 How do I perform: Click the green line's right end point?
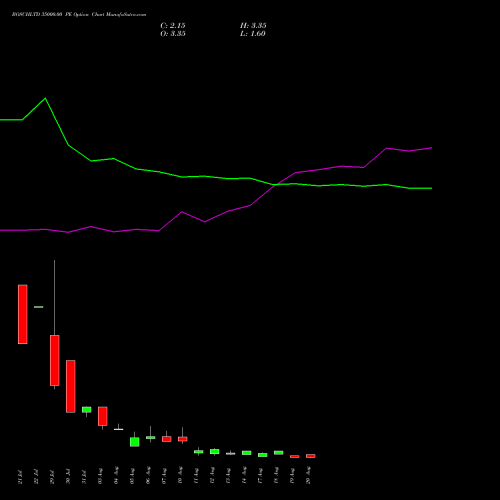pyautogui.click(x=432, y=188)
